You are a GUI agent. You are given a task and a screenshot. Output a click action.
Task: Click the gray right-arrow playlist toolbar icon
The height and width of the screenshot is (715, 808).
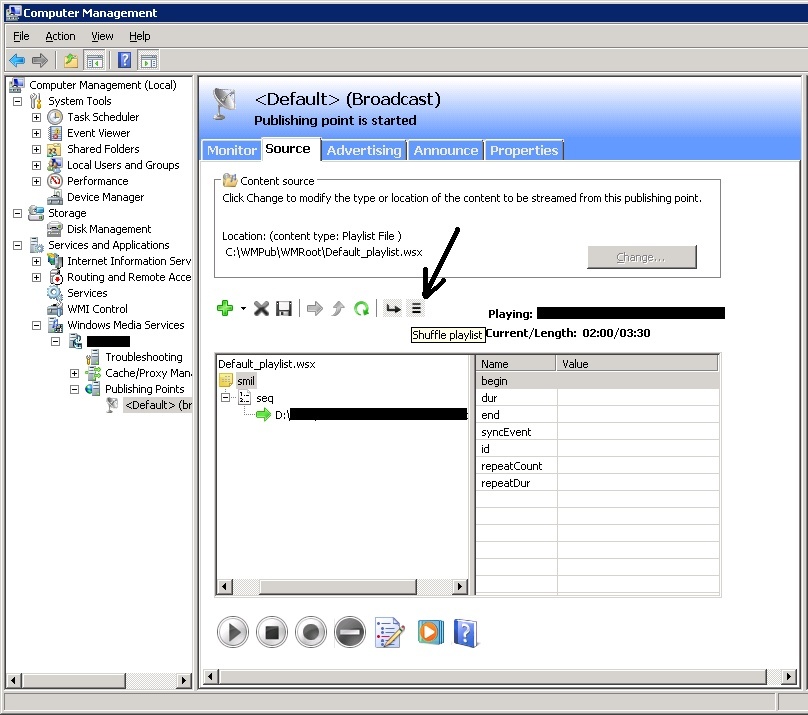click(315, 309)
